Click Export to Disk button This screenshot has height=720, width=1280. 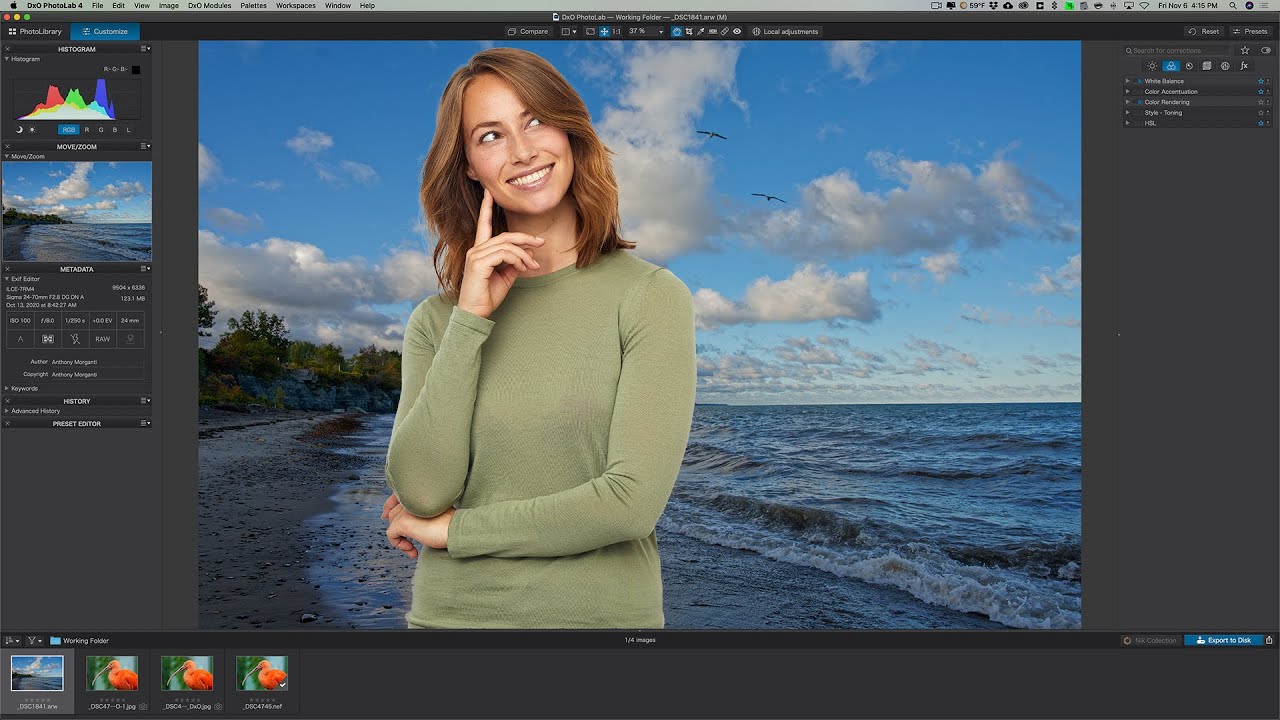pos(1223,640)
